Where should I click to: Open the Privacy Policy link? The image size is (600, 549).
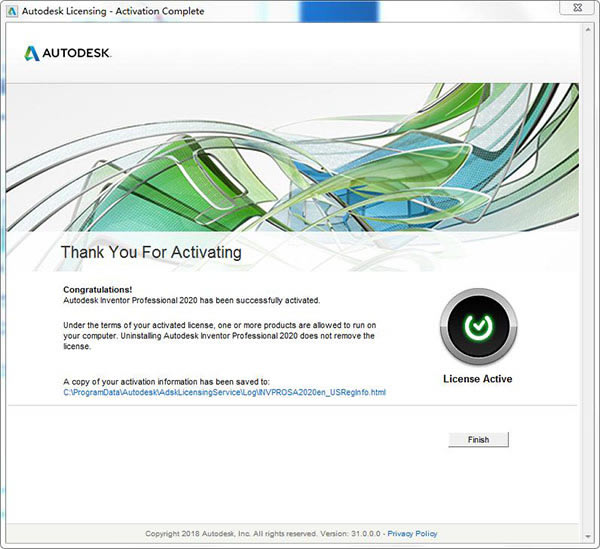click(x=414, y=534)
